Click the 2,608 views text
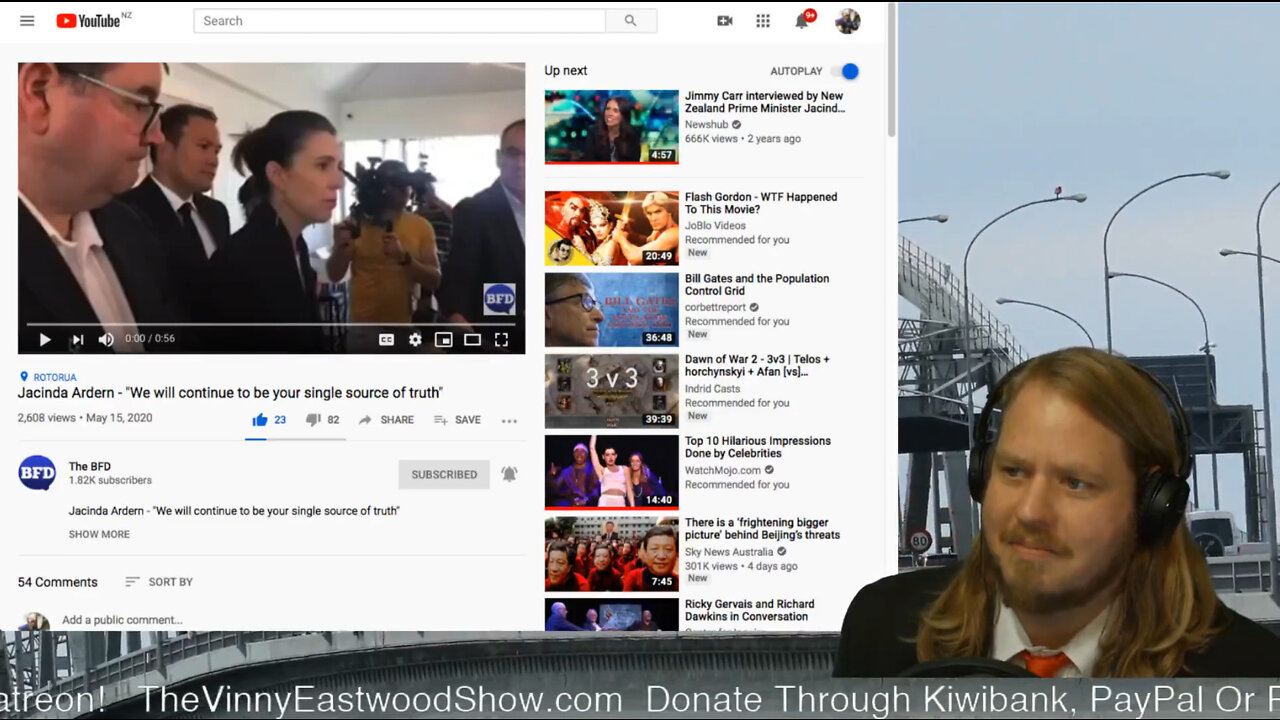This screenshot has height=720, width=1280. 47,418
